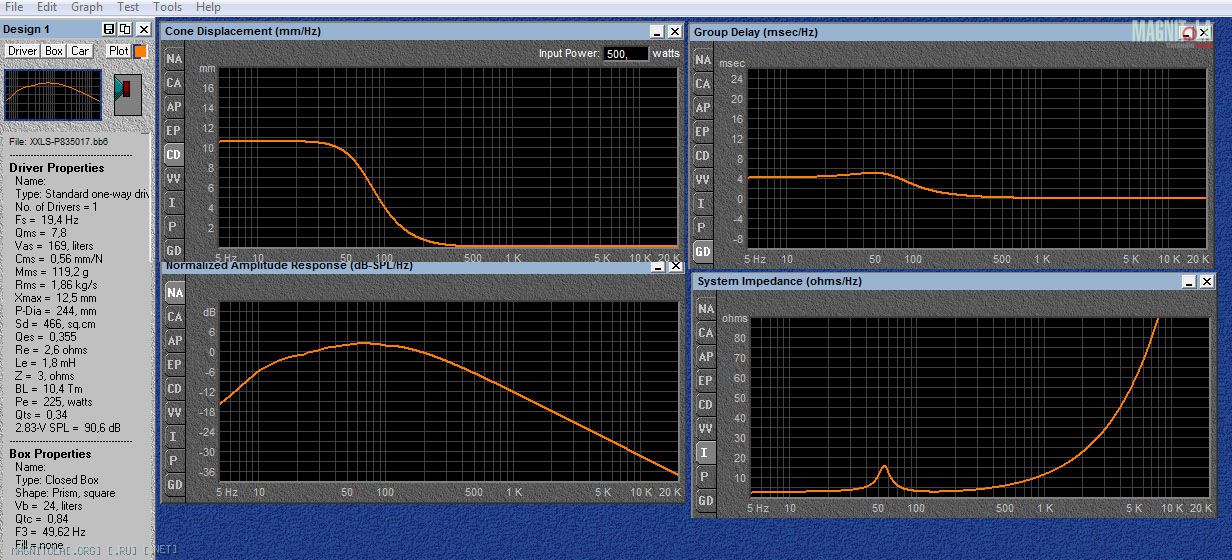The height and width of the screenshot is (560, 1232).
Task: Select NA tab in Group Delay window
Action: (703, 60)
